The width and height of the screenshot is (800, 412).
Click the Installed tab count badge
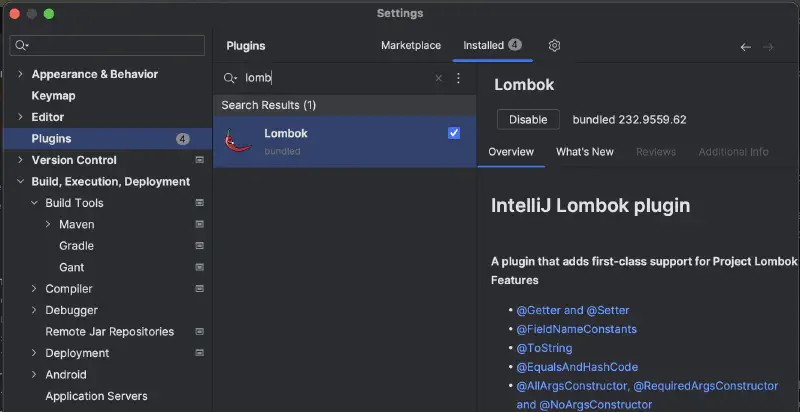(514, 45)
